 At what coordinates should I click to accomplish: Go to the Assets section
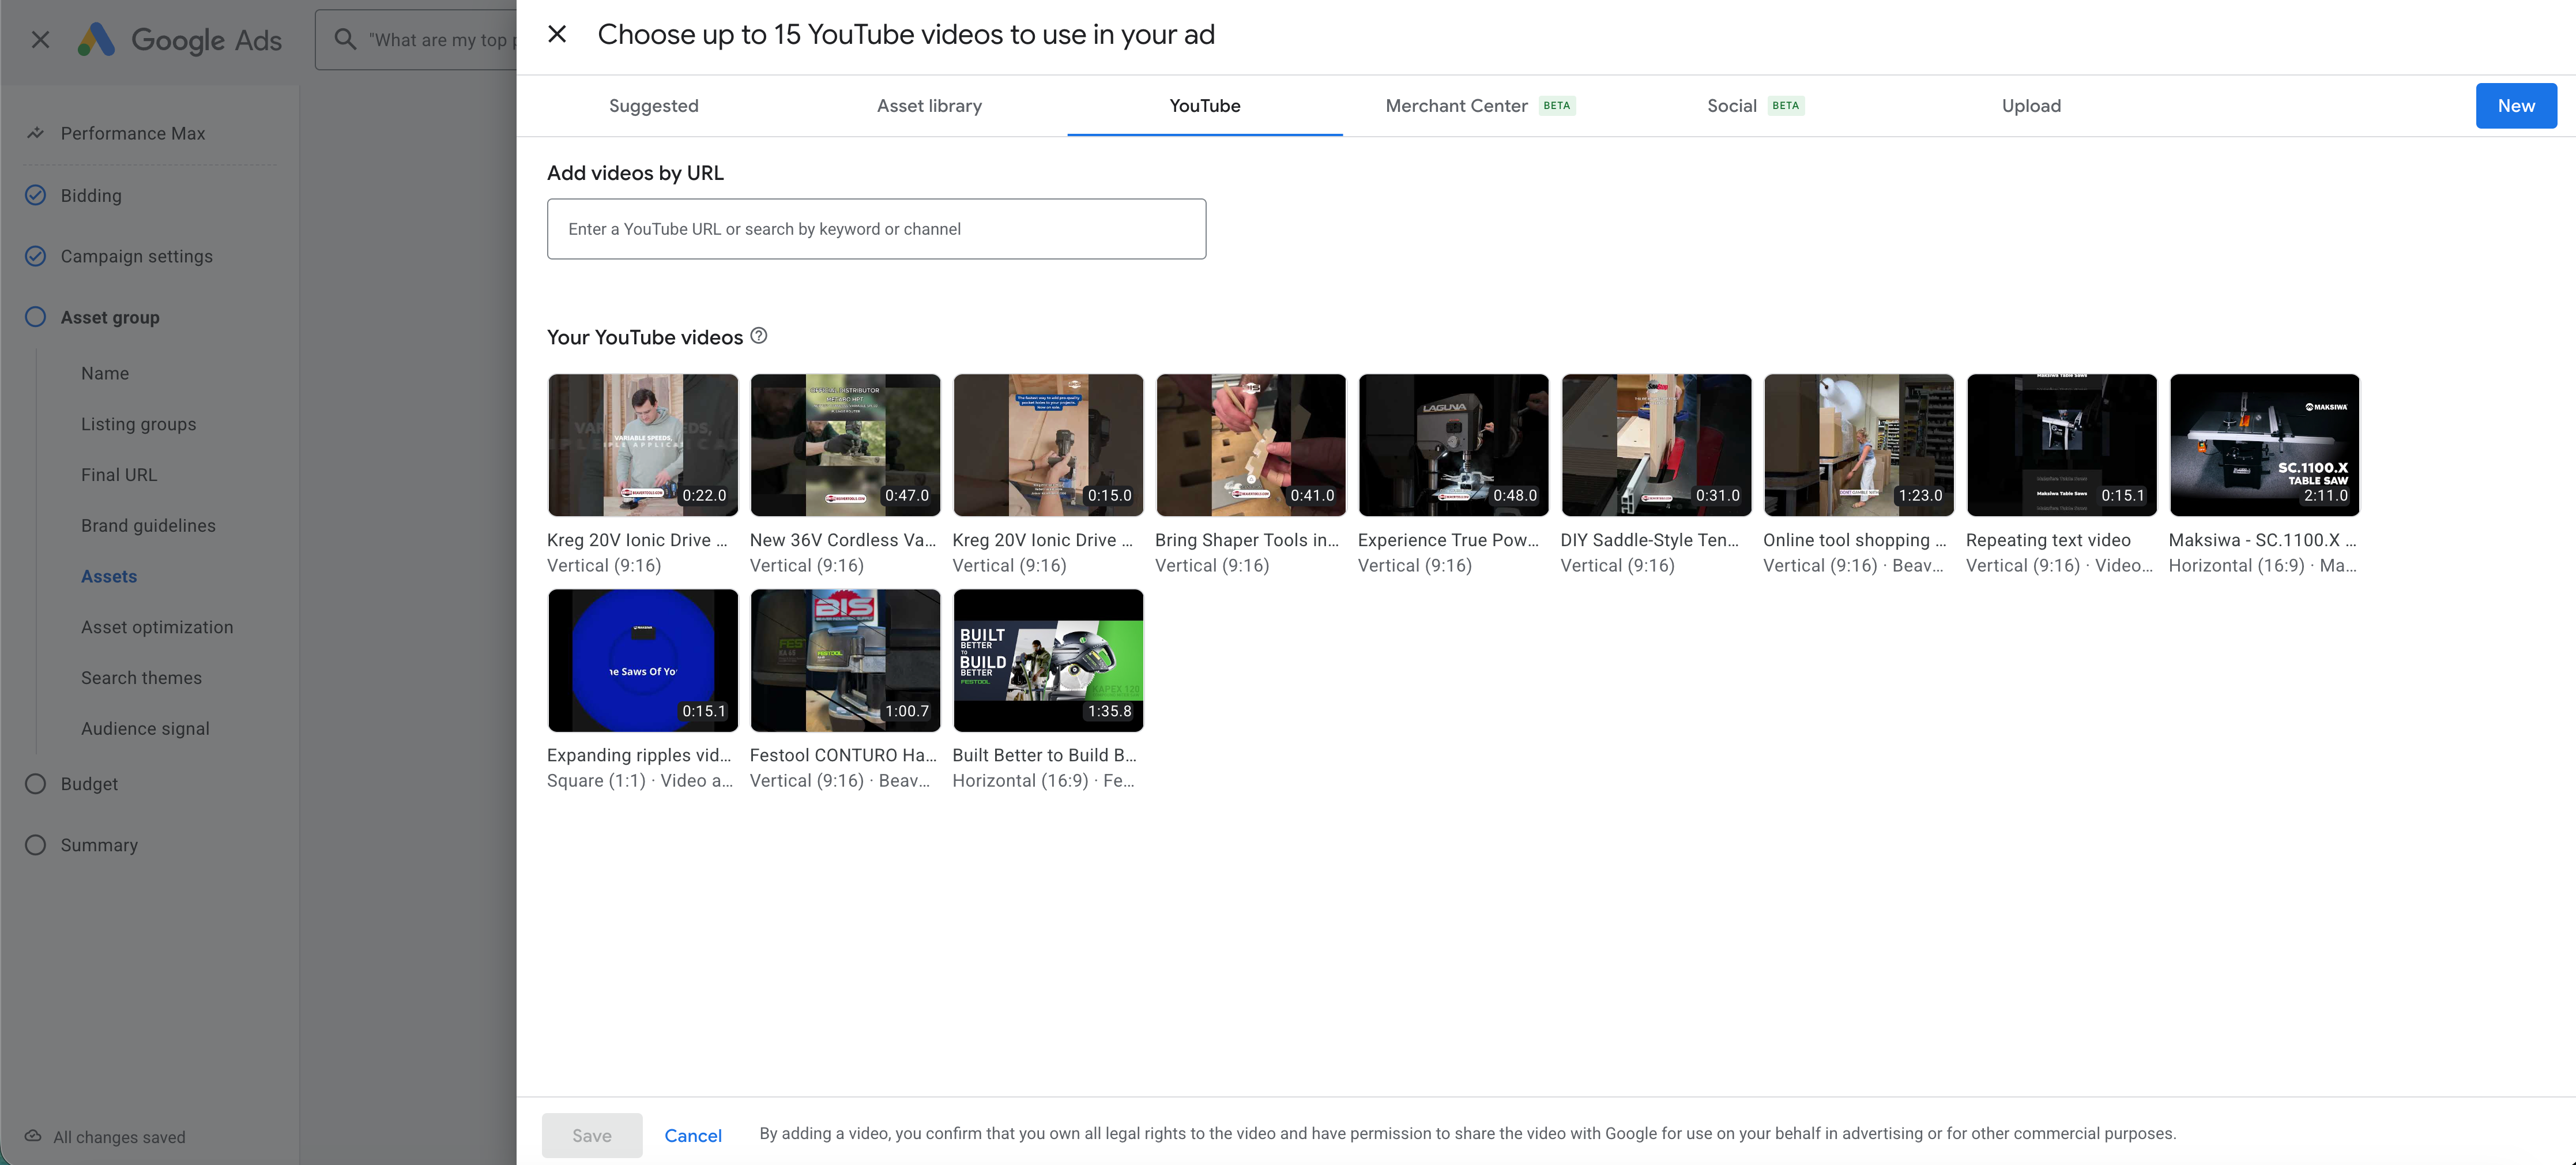click(x=109, y=576)
